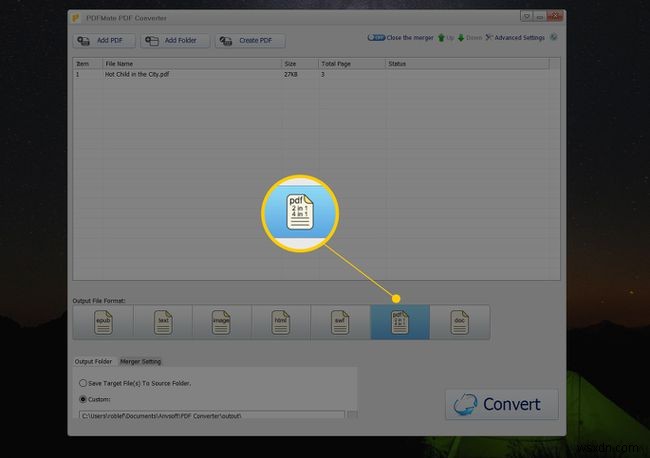The height and width of the screenshot is (458, 650).
Task: Select the image output format icon
Action: click(222, 322)
